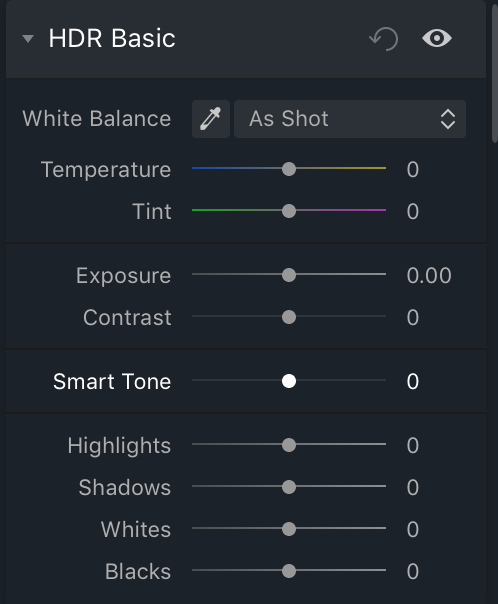Reset HDR Basic panel with undo arrow
The image size is (498, 604).
pyautogui.click(x=384, y=39)
